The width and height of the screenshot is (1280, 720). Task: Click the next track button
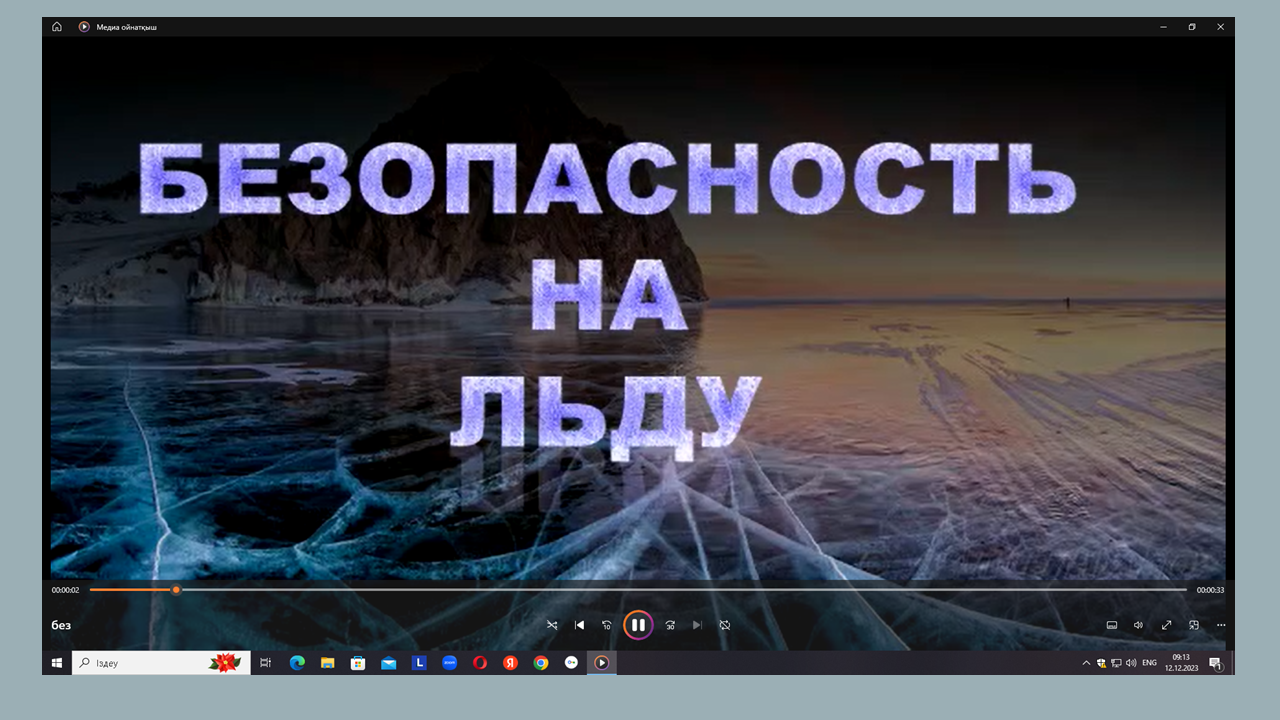click(x=697, y=625)
